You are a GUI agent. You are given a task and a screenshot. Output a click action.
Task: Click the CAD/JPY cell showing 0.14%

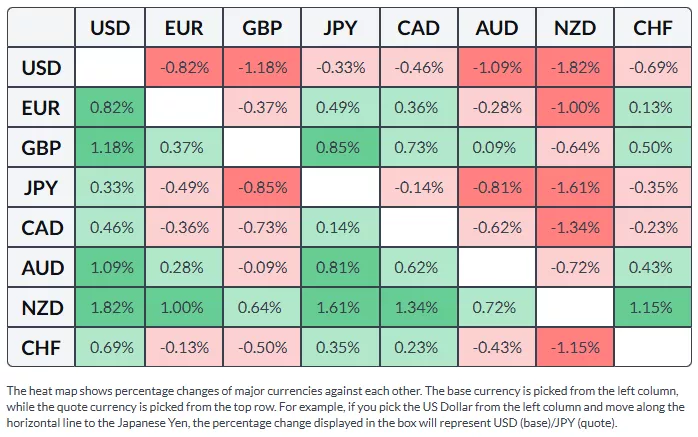(341, 228)
